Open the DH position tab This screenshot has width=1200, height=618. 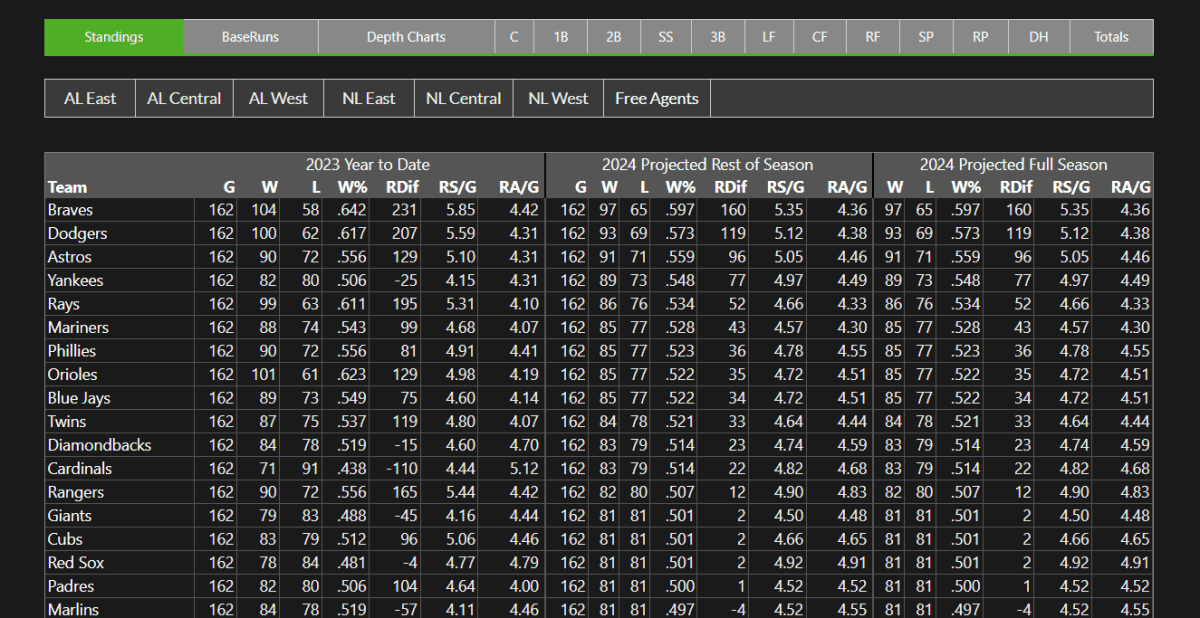[1039, 37]
